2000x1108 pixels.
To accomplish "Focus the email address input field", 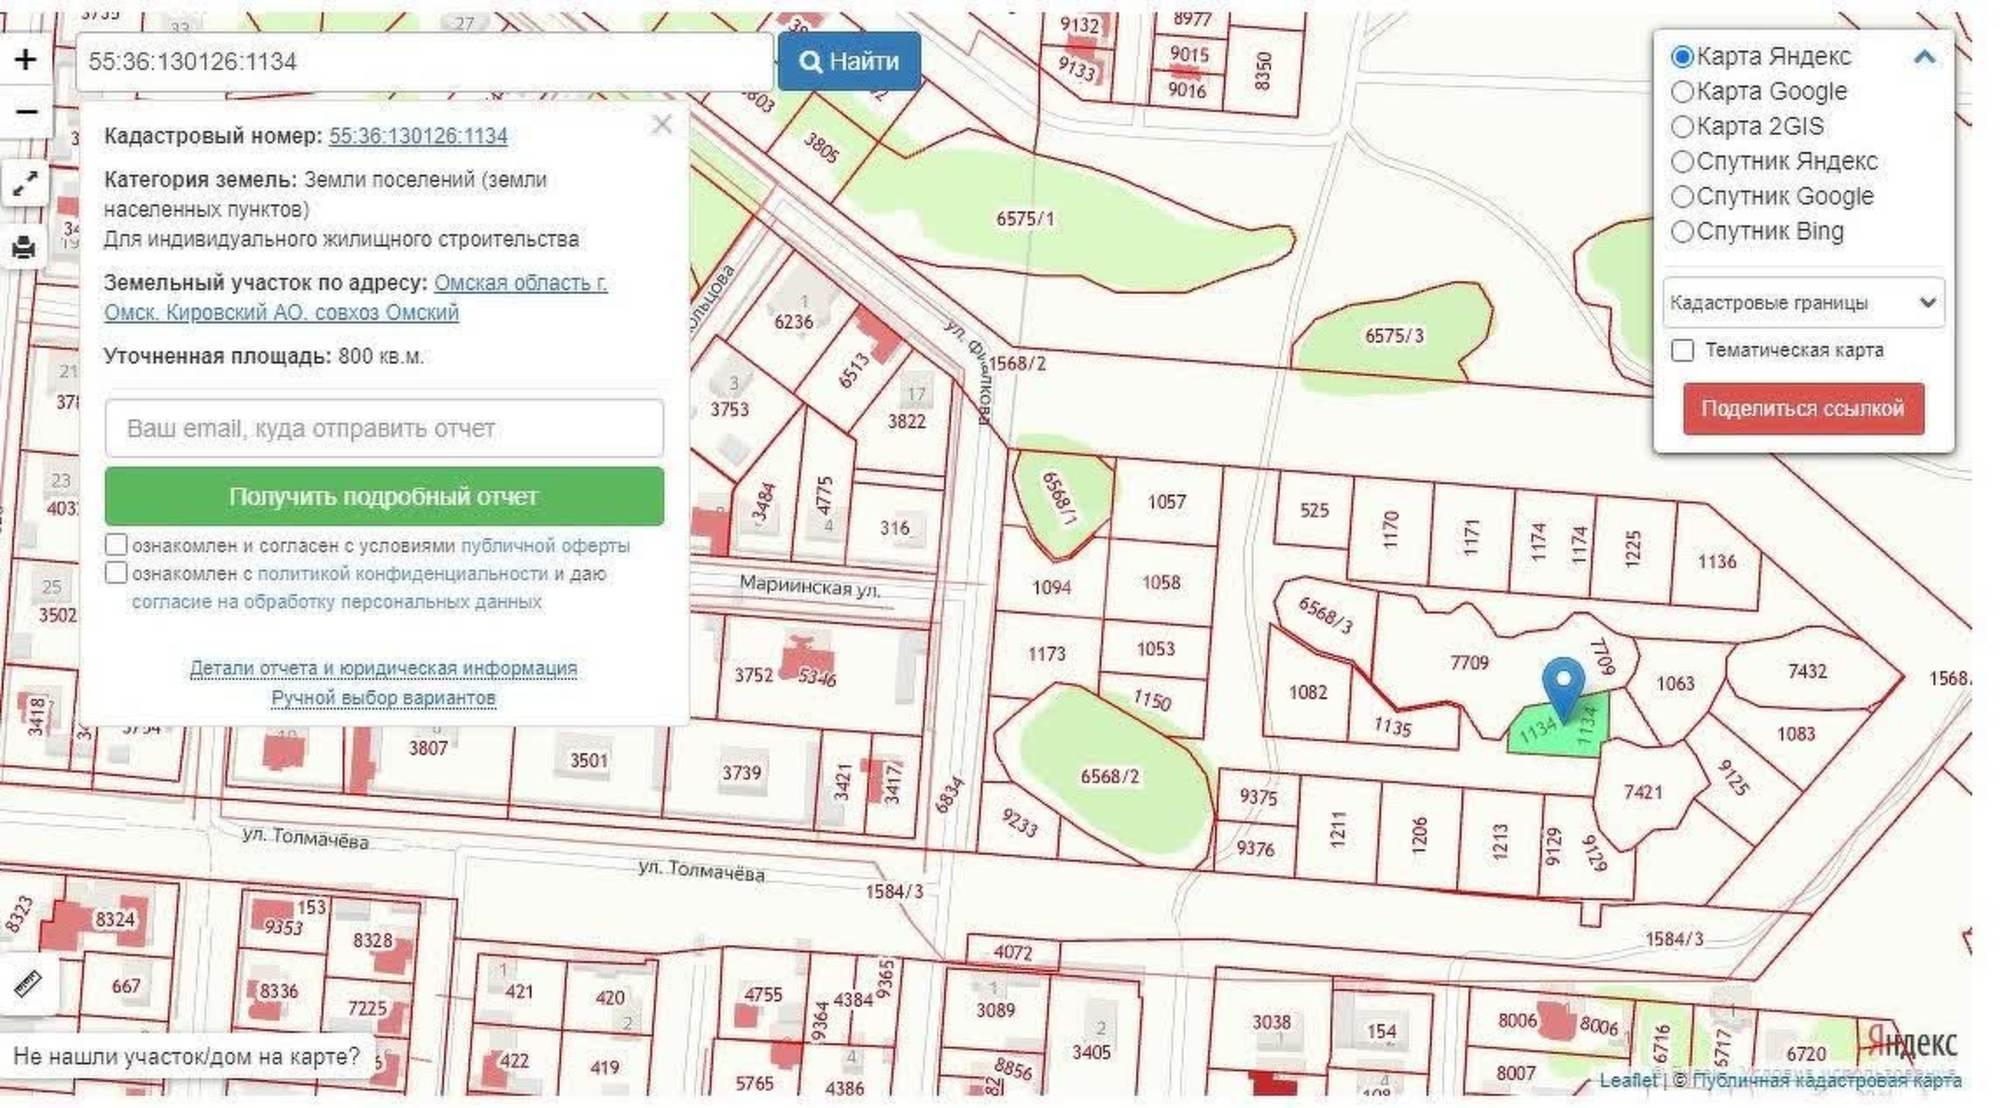I will (x=384, y=428).
